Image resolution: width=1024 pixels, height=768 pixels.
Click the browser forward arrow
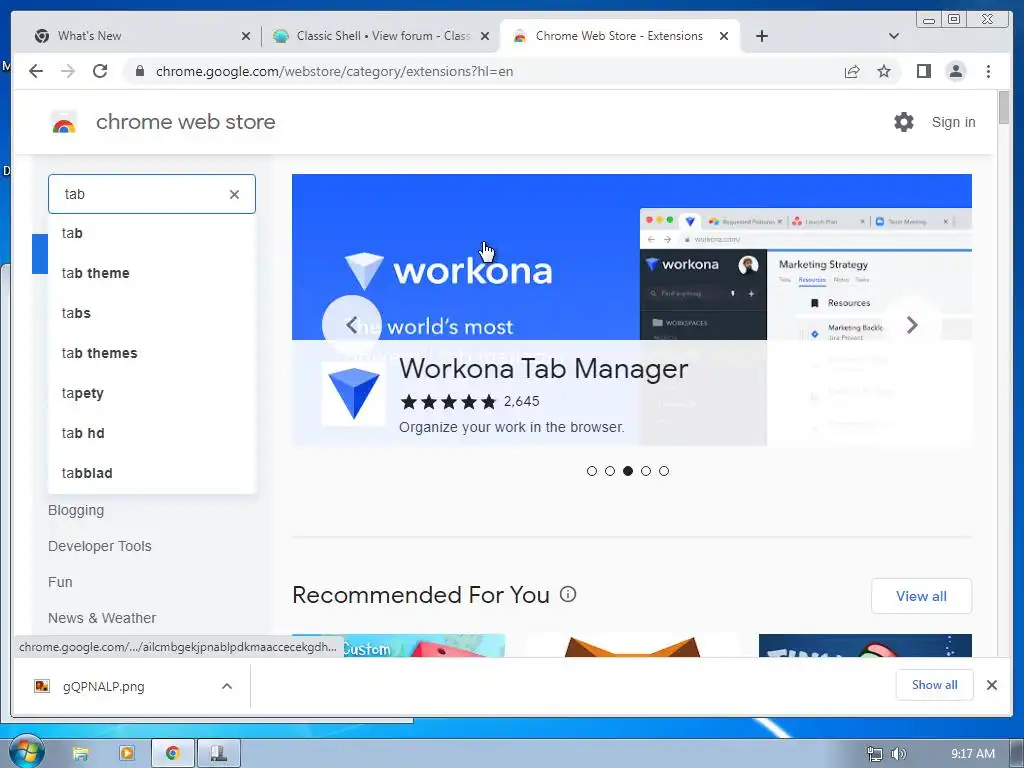click(x=68, y=71)
